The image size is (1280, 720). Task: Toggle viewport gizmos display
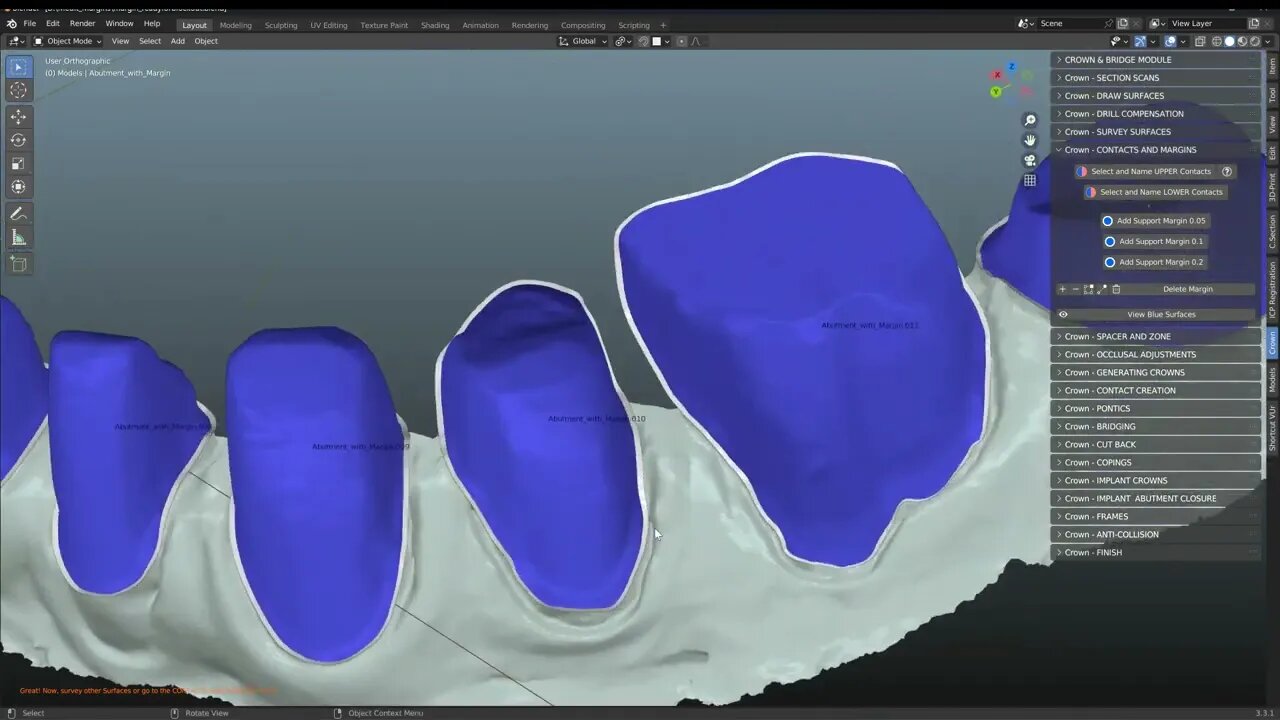1140,41
